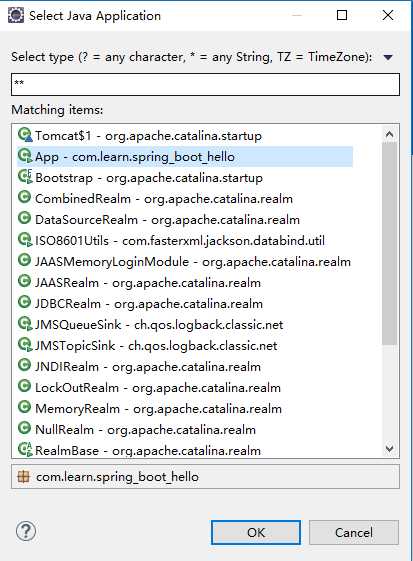Select App - com.learn.spring_boot_hello
Image resolution: width=413 pixels, height=561 pixels.
pos(185,156)
